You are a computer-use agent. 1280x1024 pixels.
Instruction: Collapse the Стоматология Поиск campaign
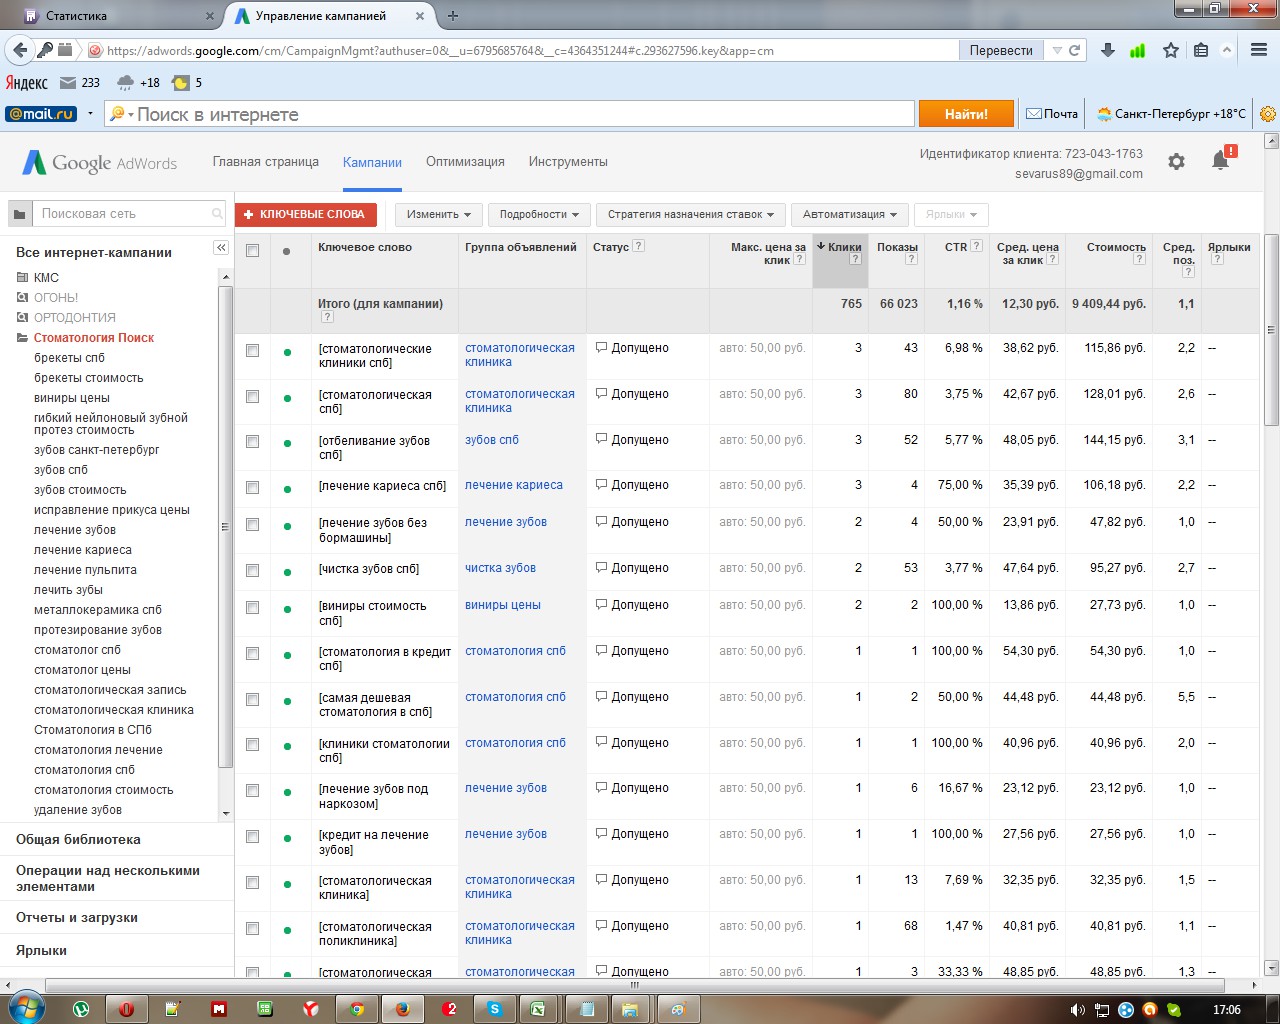[x=22, y=338]
